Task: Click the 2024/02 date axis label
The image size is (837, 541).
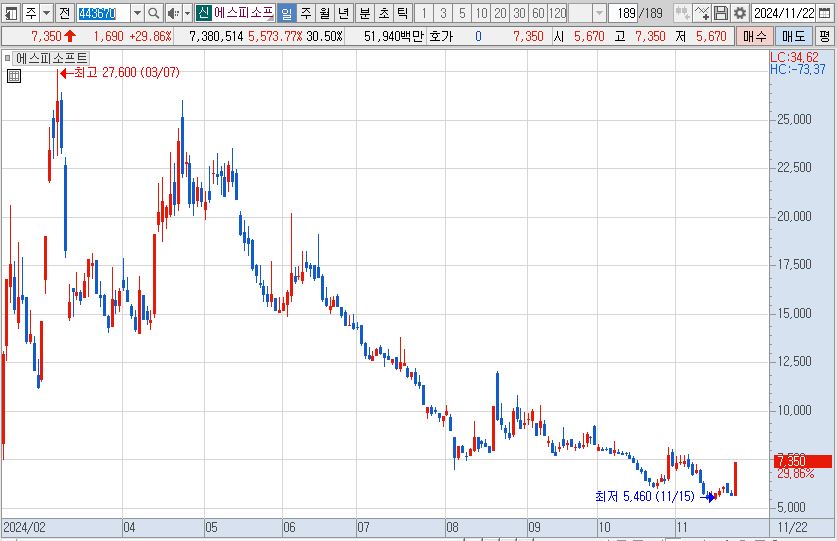Action: [x=25, y=528]
